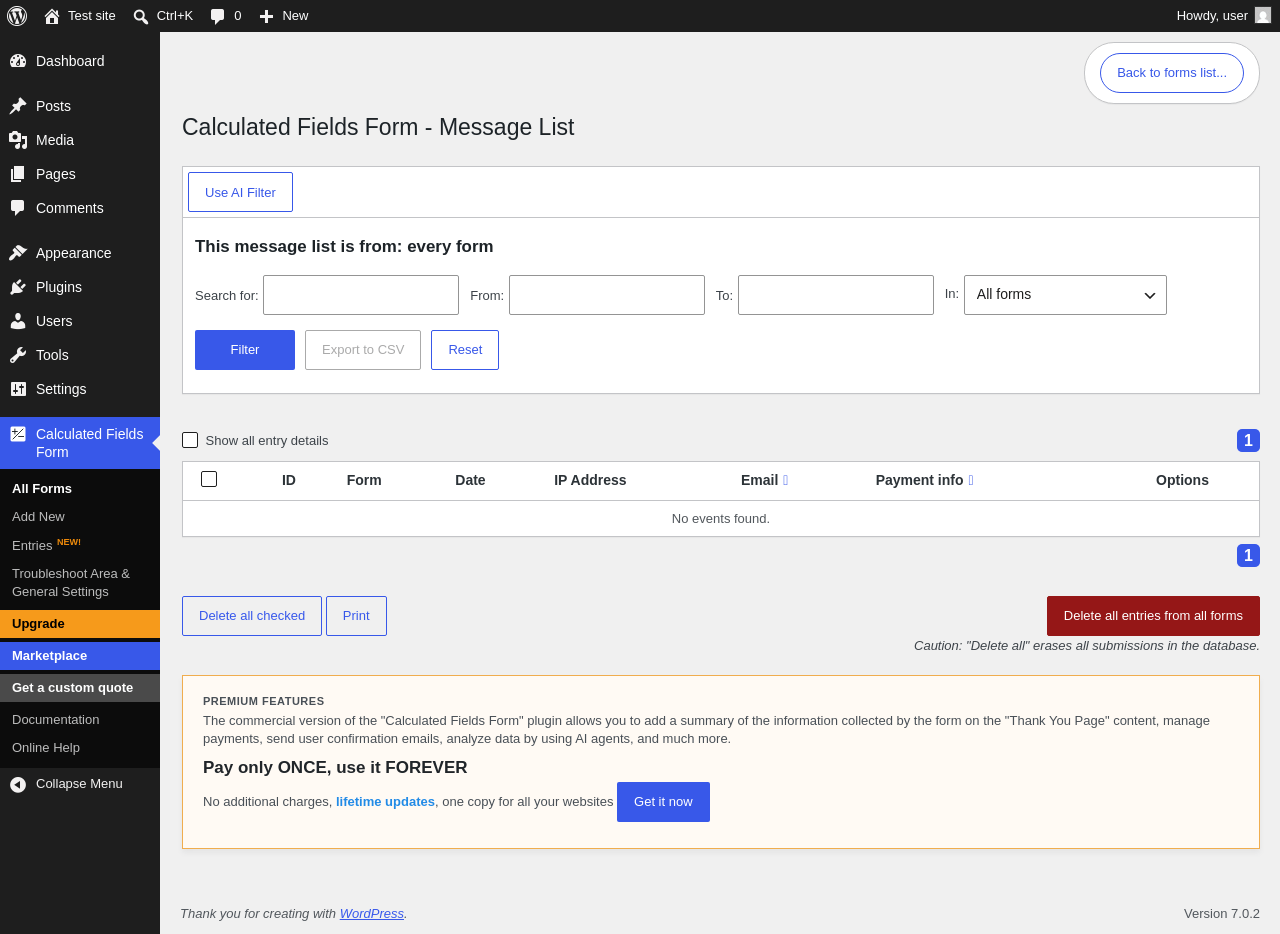1280x934 pixels.
Task: Open the All forms dropdown
Action: [x=1065, y=295]
